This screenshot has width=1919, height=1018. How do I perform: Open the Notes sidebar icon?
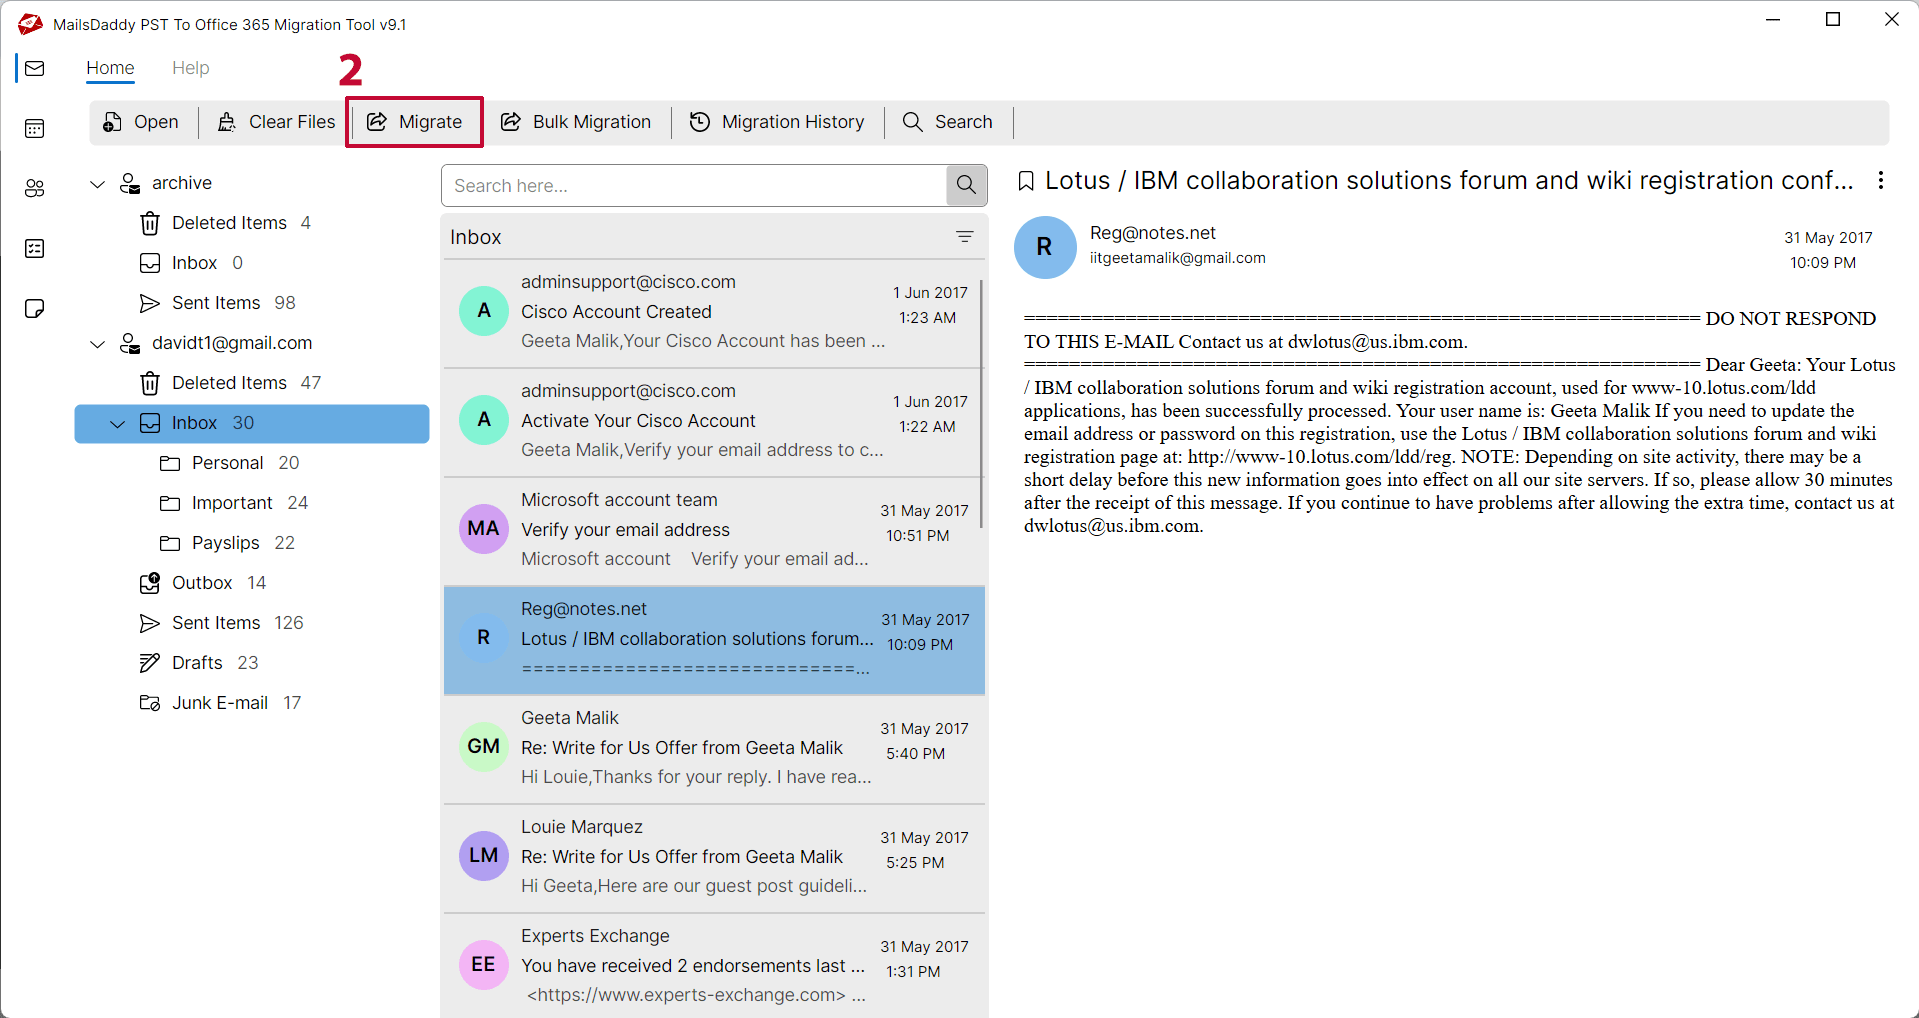pyautogui.click(x=35, y=308)
